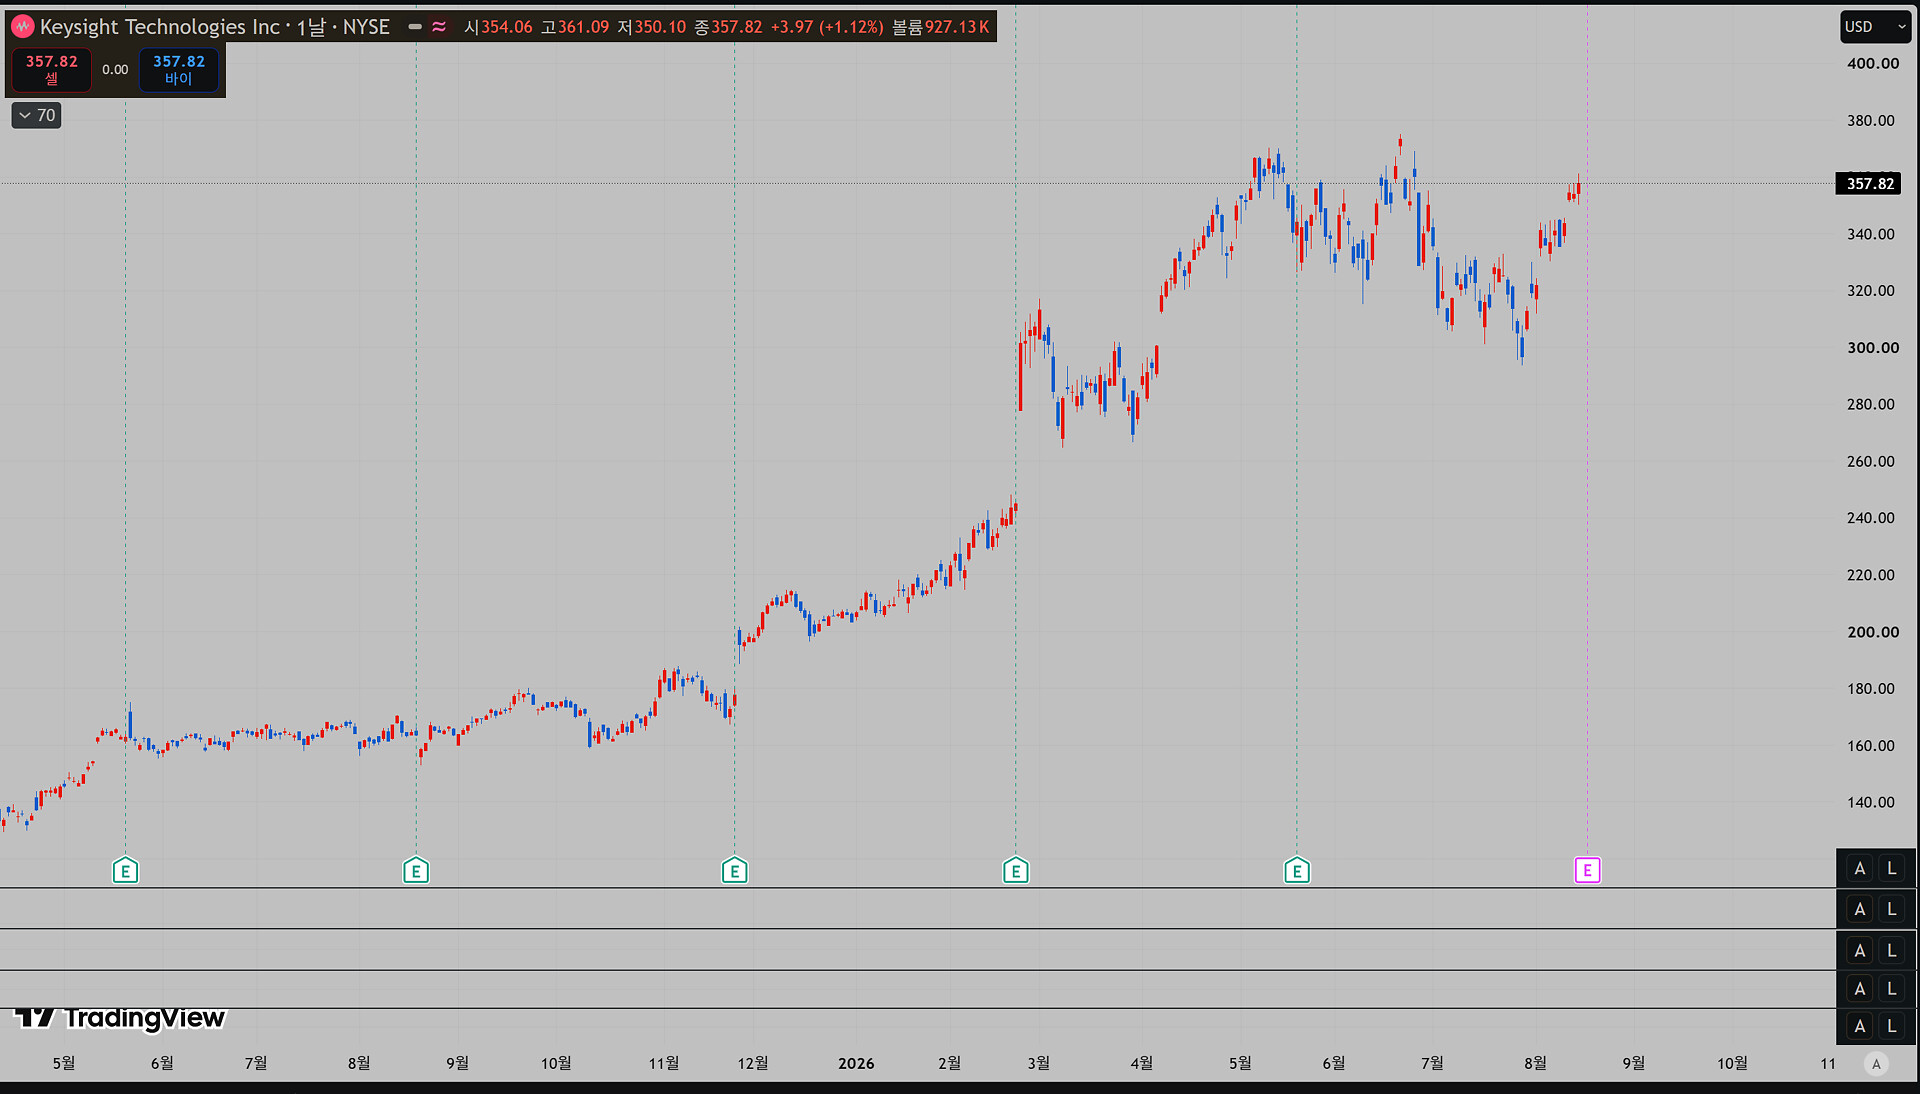Click the 1날 interval label in the legend
Image resolution: width=1920 pixels, height=1094 pixels.
pos(311,27)
